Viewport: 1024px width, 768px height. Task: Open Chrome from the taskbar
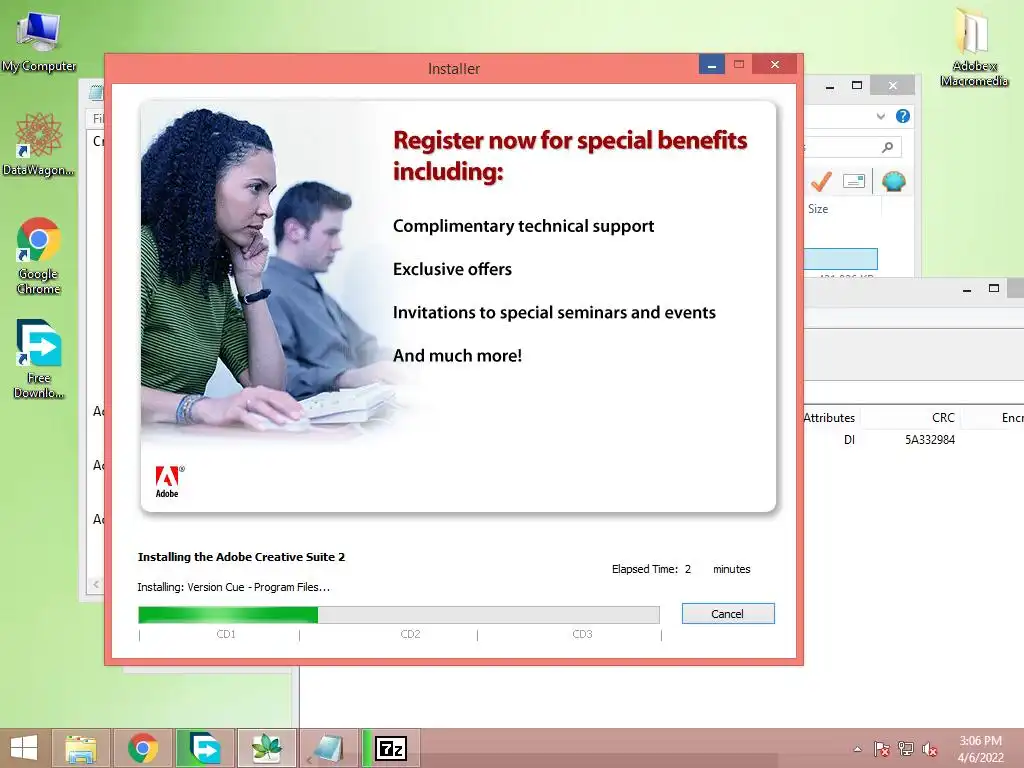pyautogui.click(x=143, y=748)
